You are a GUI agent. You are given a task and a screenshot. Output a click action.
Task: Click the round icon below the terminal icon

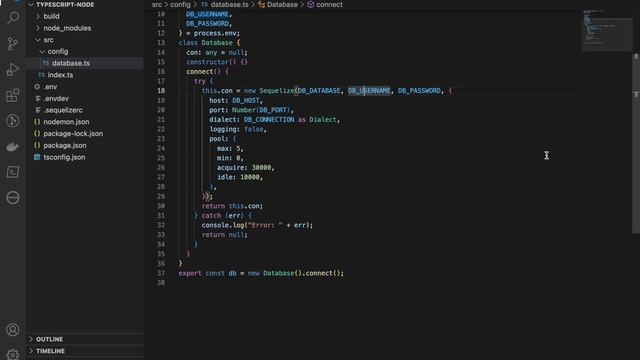[x=13, y=198]
